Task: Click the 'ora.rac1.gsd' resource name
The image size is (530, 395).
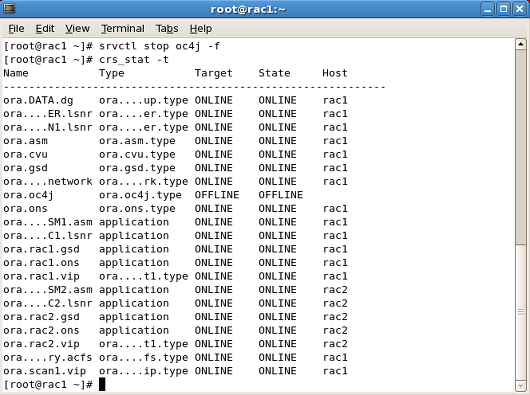Action: tap(42, 249)
